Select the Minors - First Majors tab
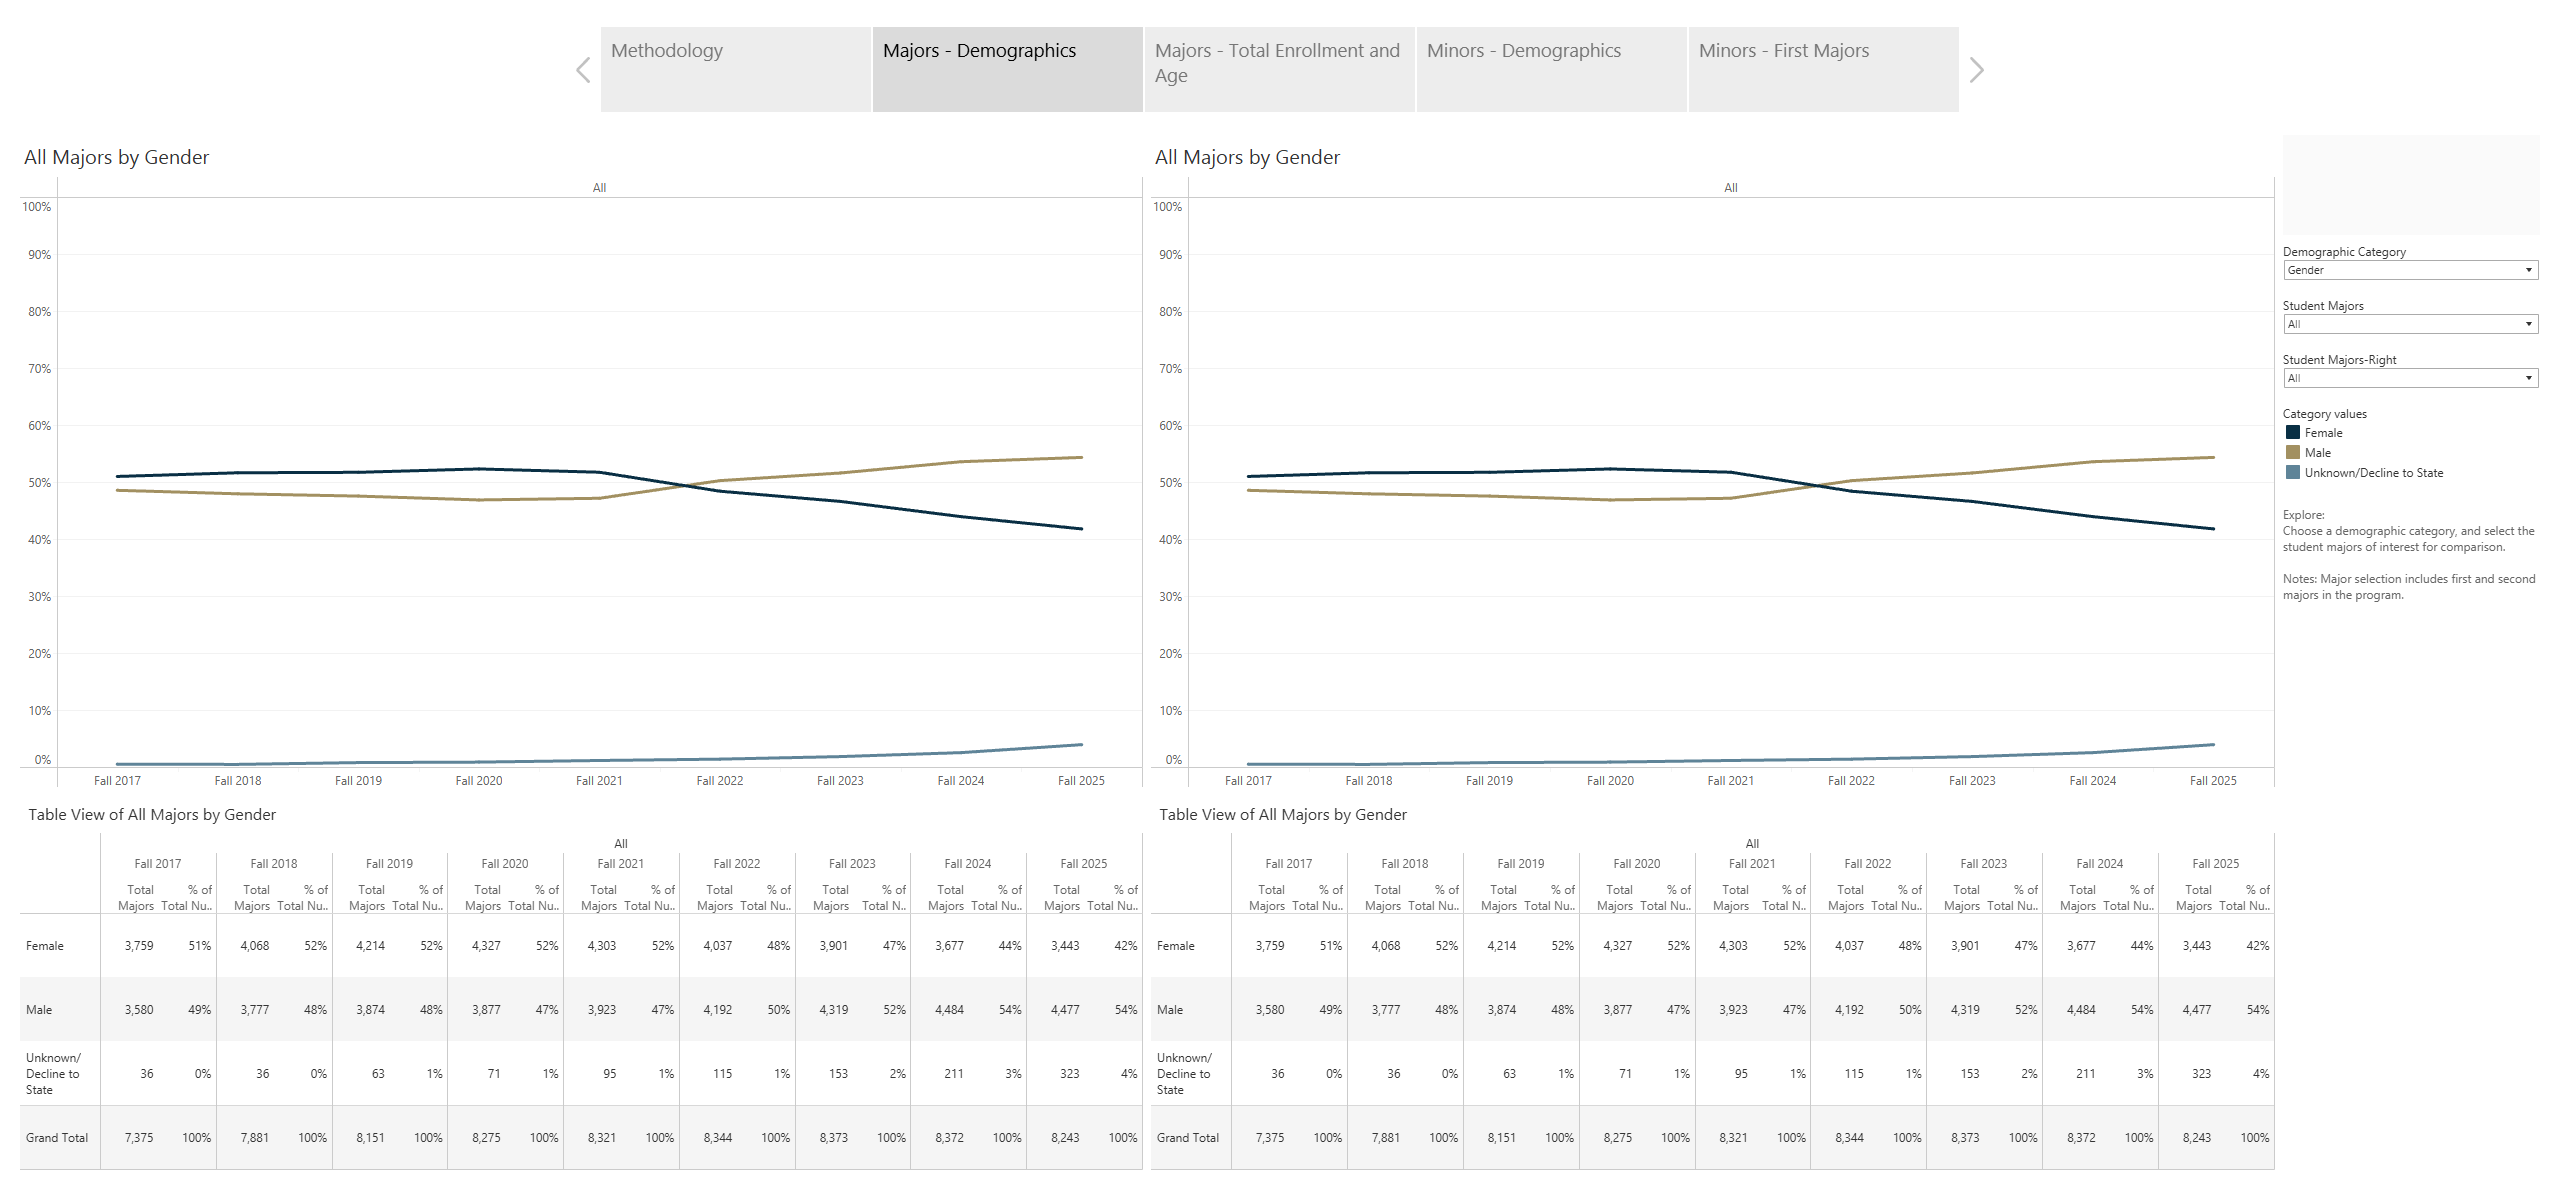Viewport: 2560px width, 1190px height. coord(1823,69)
